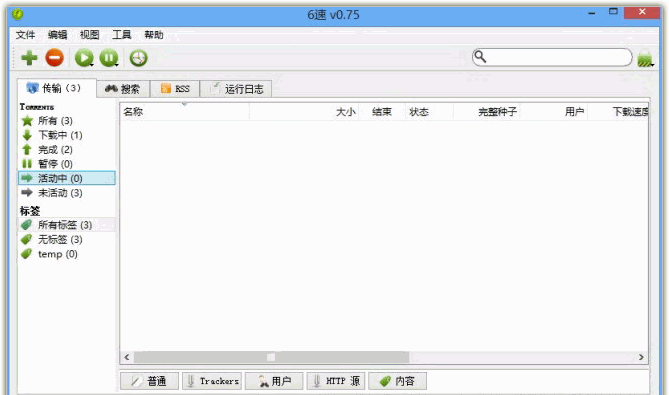Click the green resume play icon

pyautogui.click(x=84, y=58)
